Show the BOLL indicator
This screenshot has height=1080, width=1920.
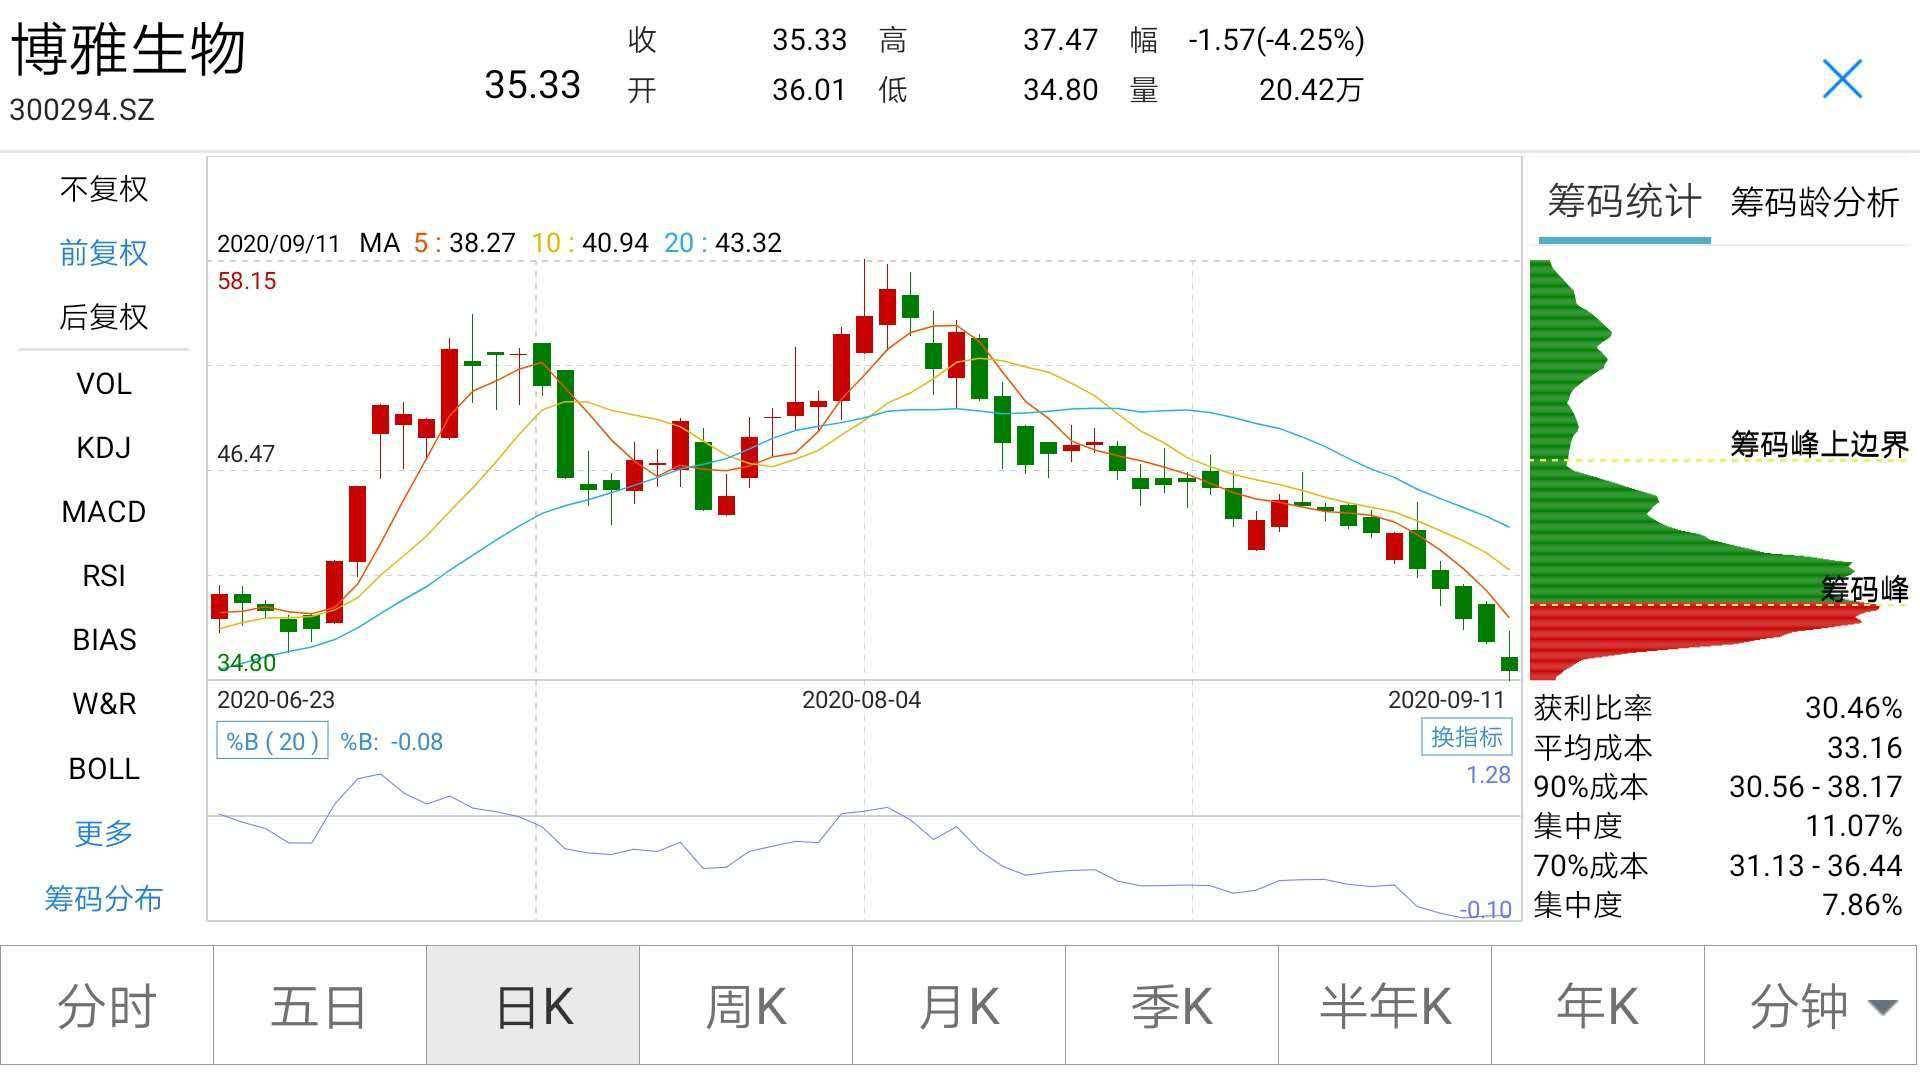coord(104,769)
